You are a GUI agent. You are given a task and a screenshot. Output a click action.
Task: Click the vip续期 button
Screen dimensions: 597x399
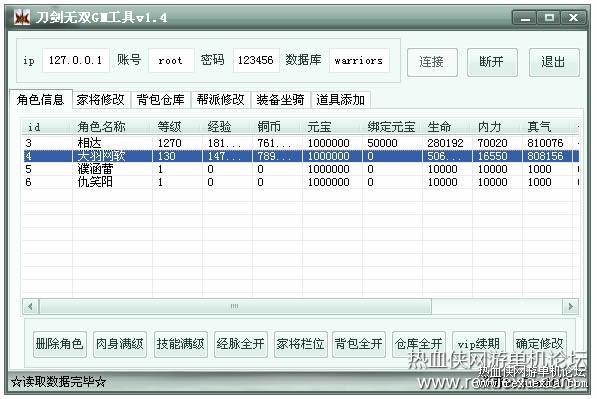click(x=479, y=344)
